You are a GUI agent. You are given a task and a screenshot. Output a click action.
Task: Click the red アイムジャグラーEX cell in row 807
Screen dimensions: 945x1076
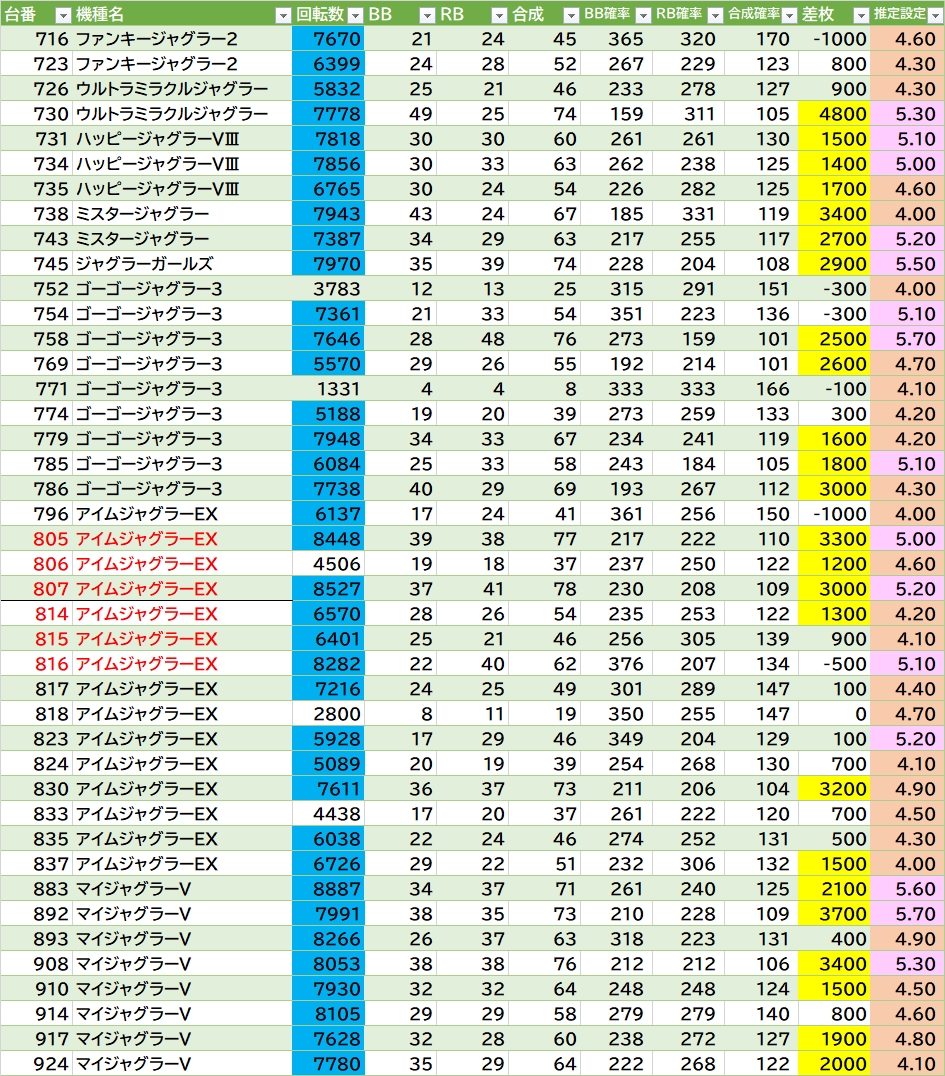pos(182,589)
